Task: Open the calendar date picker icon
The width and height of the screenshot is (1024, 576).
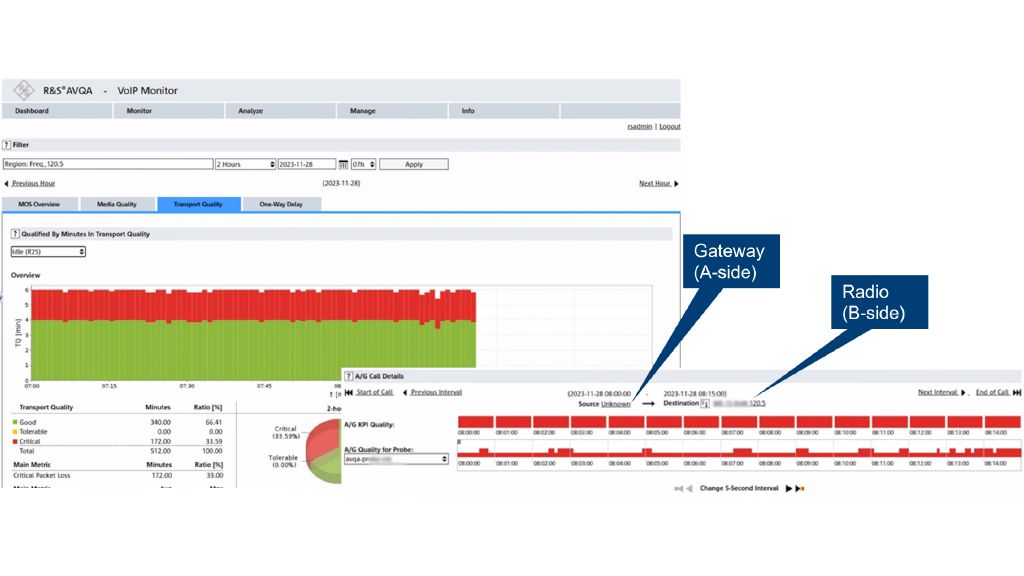Action: pyautogui.click(x=343, y=164)
